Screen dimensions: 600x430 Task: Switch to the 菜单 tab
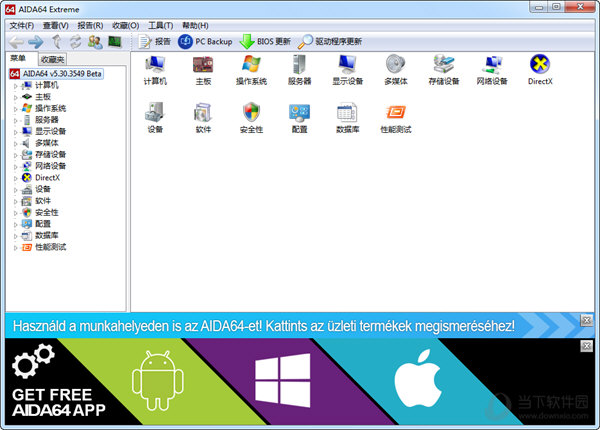tap(18, 58)
